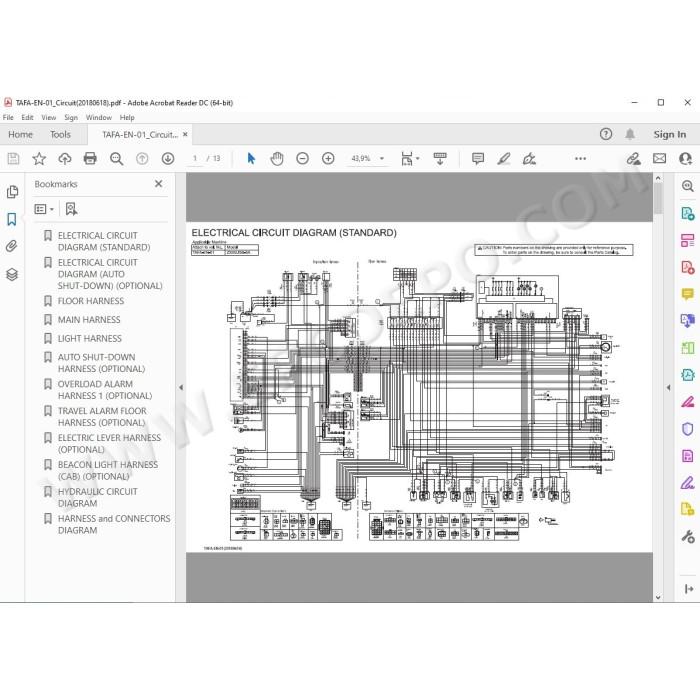This screenshot has height=700, width=700.
Task: Open the AUTO SHUT-DOWN circuit diagram bookmark
Action: coord(110,274)
